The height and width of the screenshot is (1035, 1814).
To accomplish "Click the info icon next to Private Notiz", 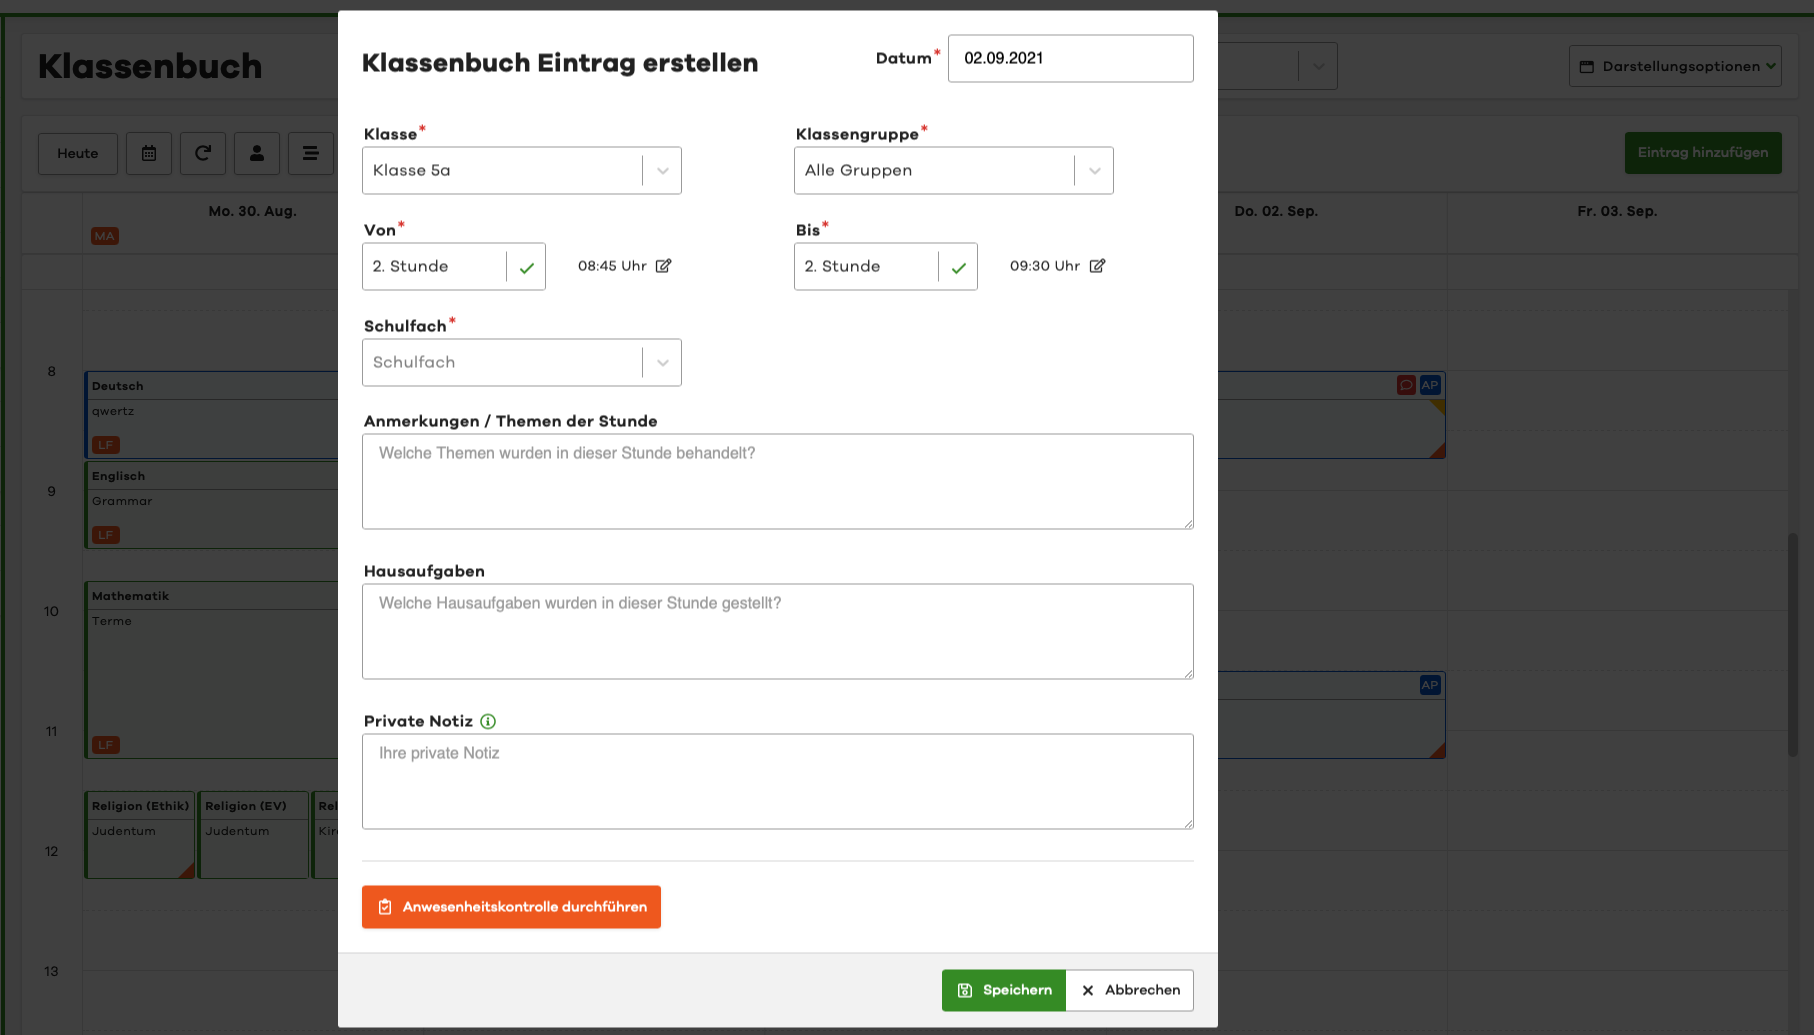I will click(488, 721).
